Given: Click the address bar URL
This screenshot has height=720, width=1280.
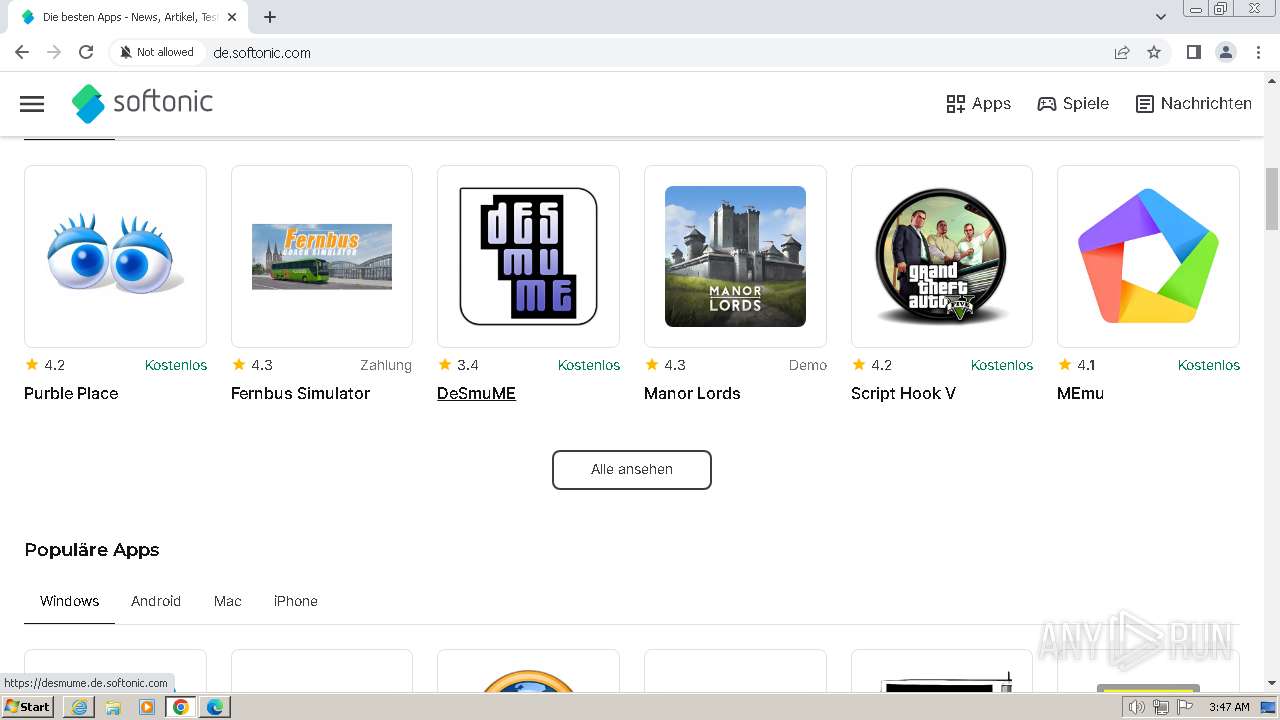Looking at the screenshot, I should 262,53.
